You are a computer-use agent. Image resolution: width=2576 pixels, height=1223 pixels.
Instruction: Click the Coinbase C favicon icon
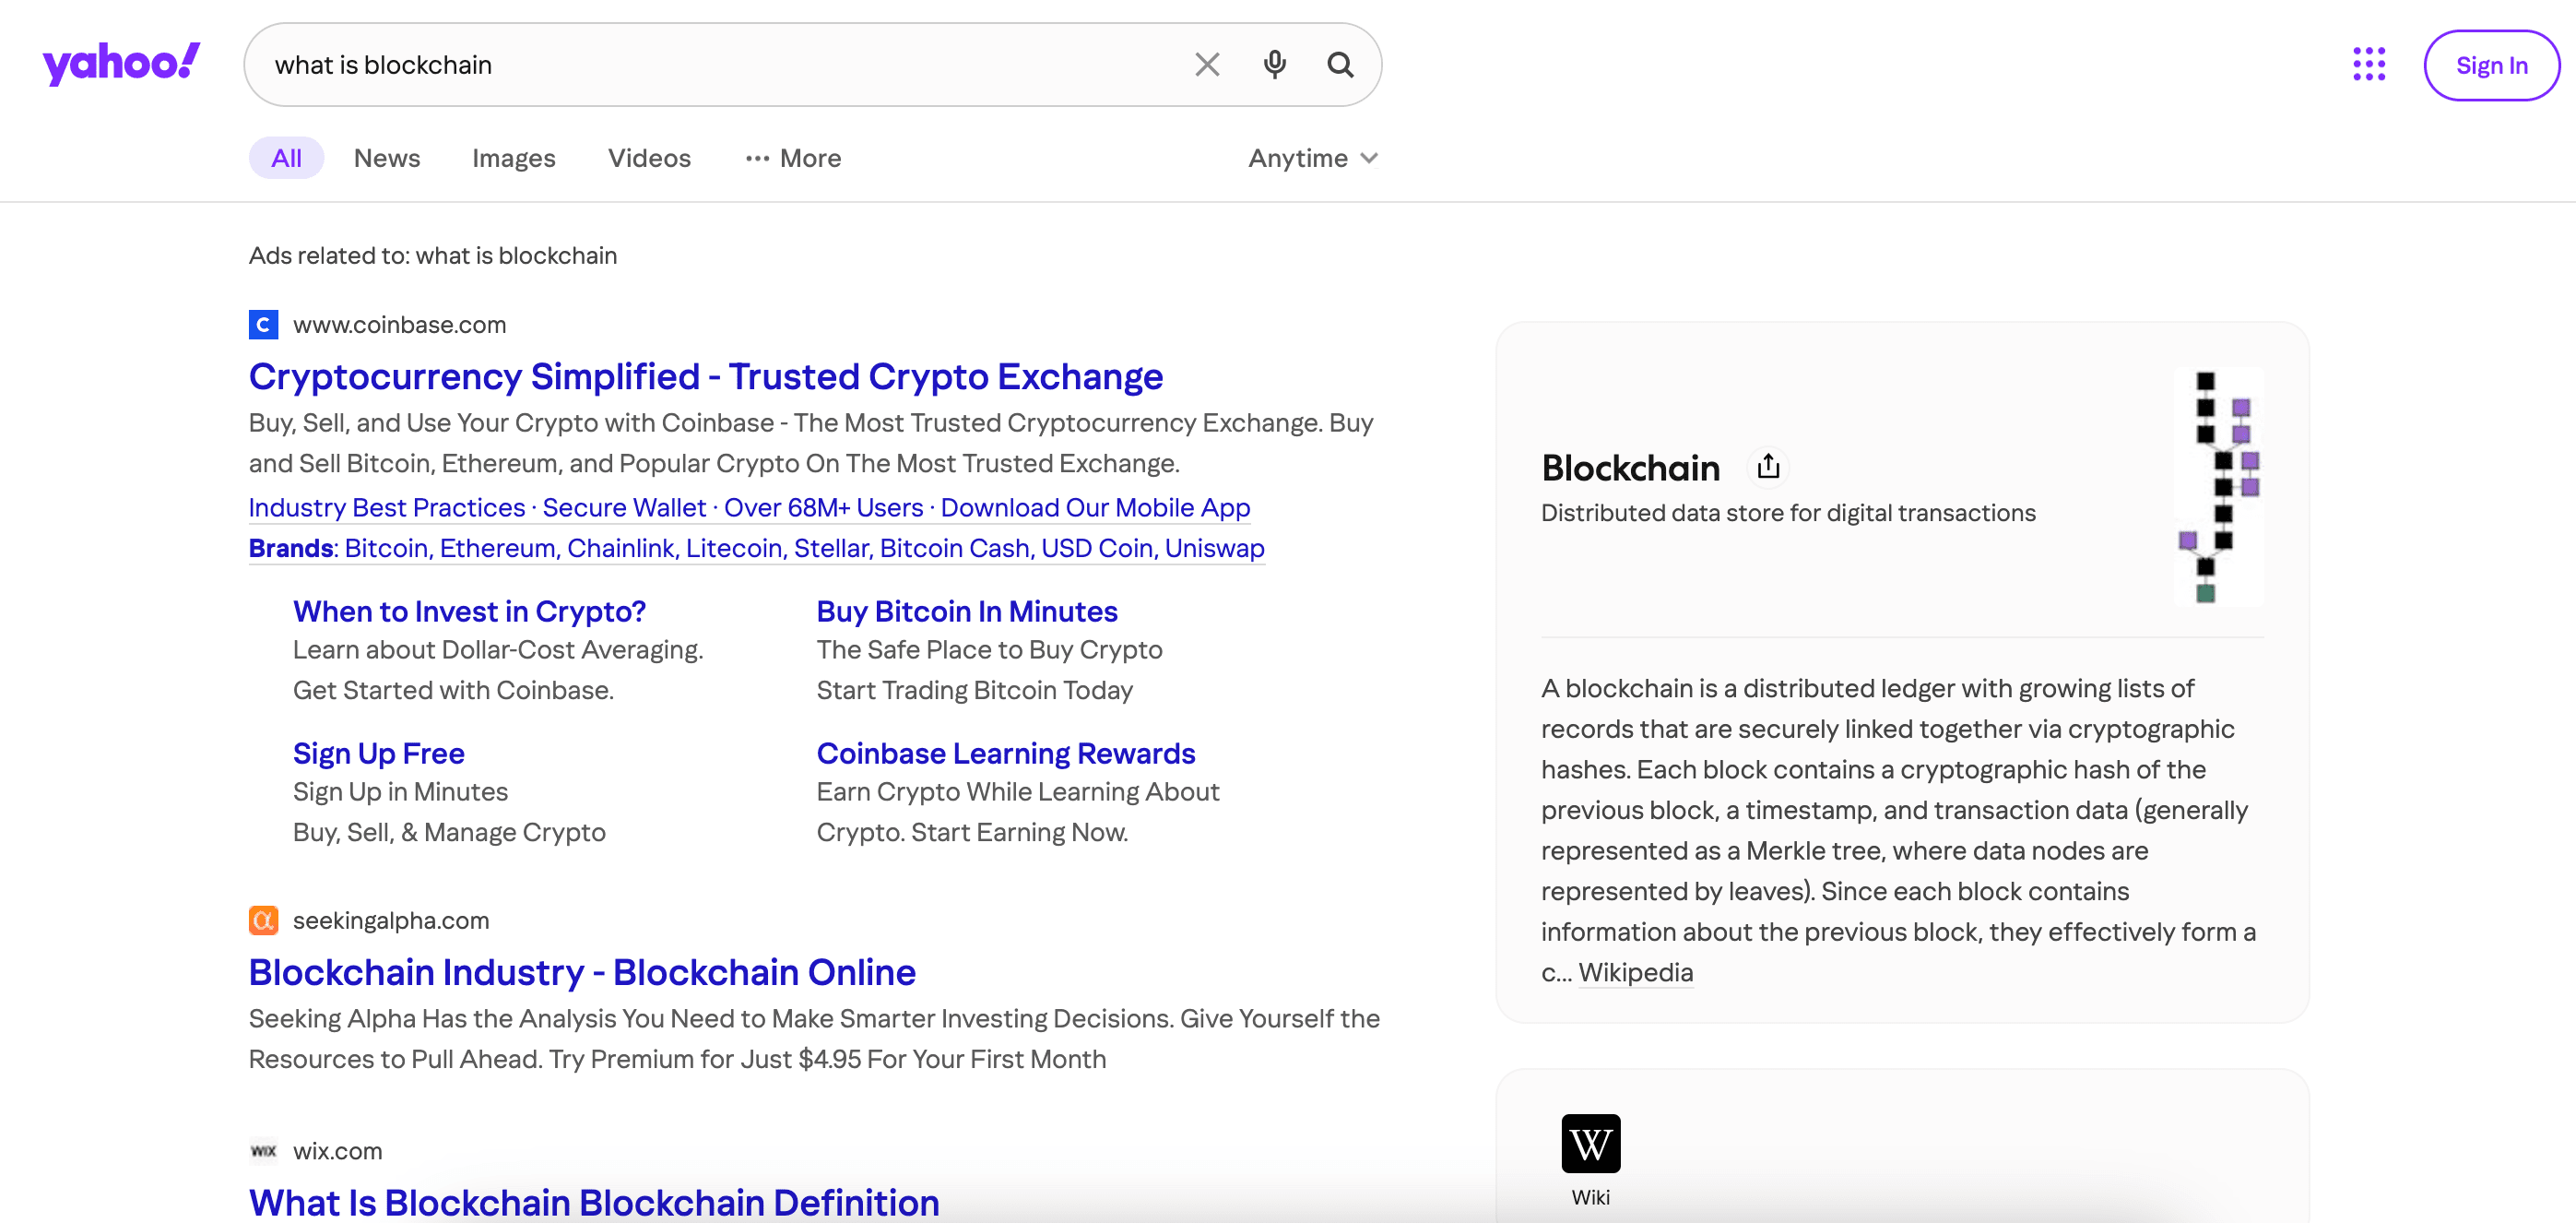click(263, 322)
